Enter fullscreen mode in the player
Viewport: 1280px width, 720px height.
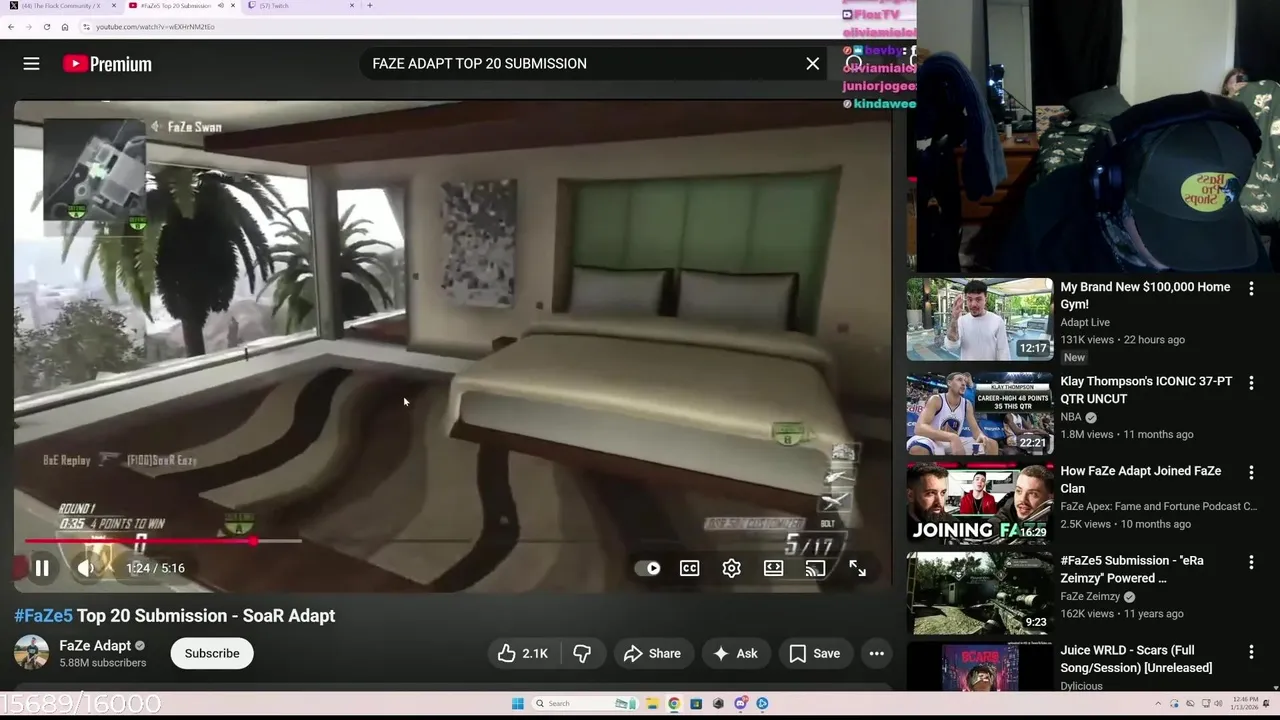coord(858,568)
